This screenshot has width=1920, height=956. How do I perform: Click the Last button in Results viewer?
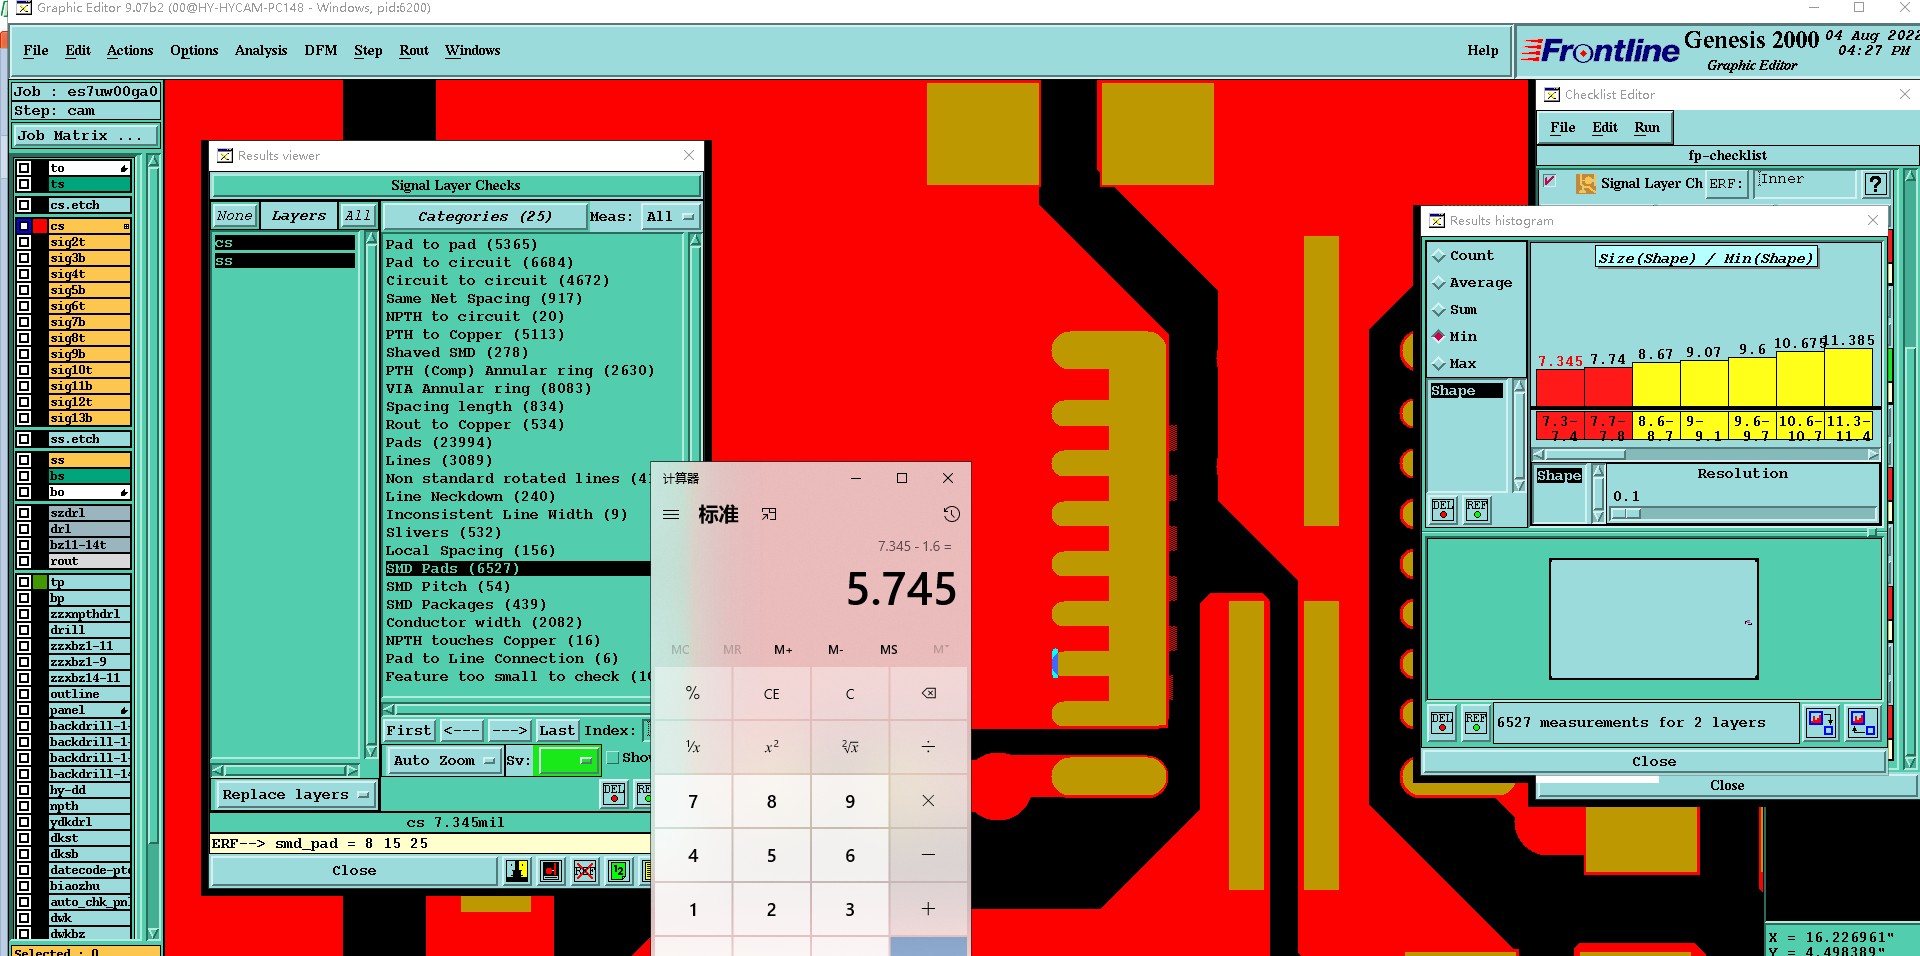[x=557, y=730]
